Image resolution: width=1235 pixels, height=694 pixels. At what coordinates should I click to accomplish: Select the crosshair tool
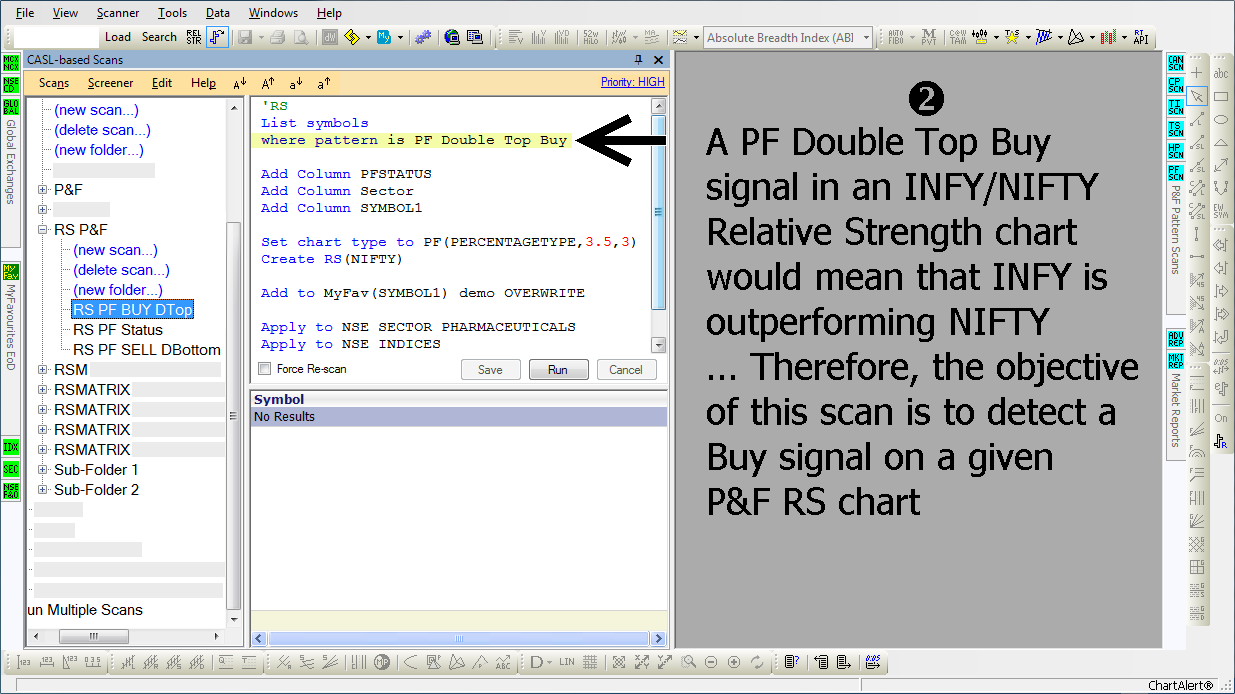point(1197,73)
